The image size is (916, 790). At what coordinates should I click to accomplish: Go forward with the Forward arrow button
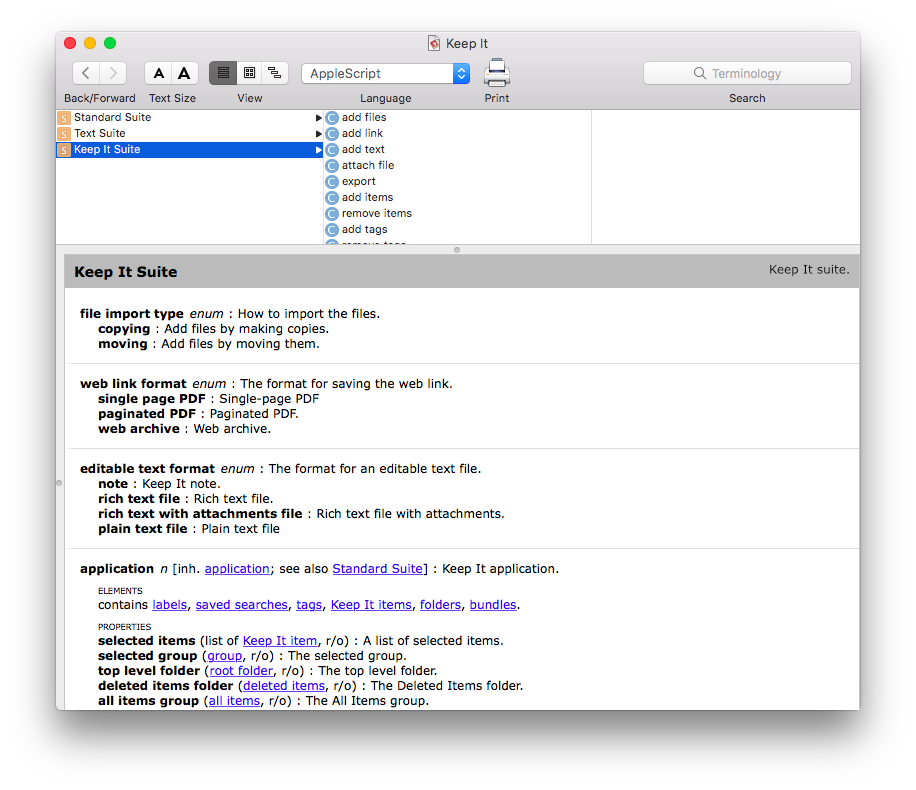(113, 73)
